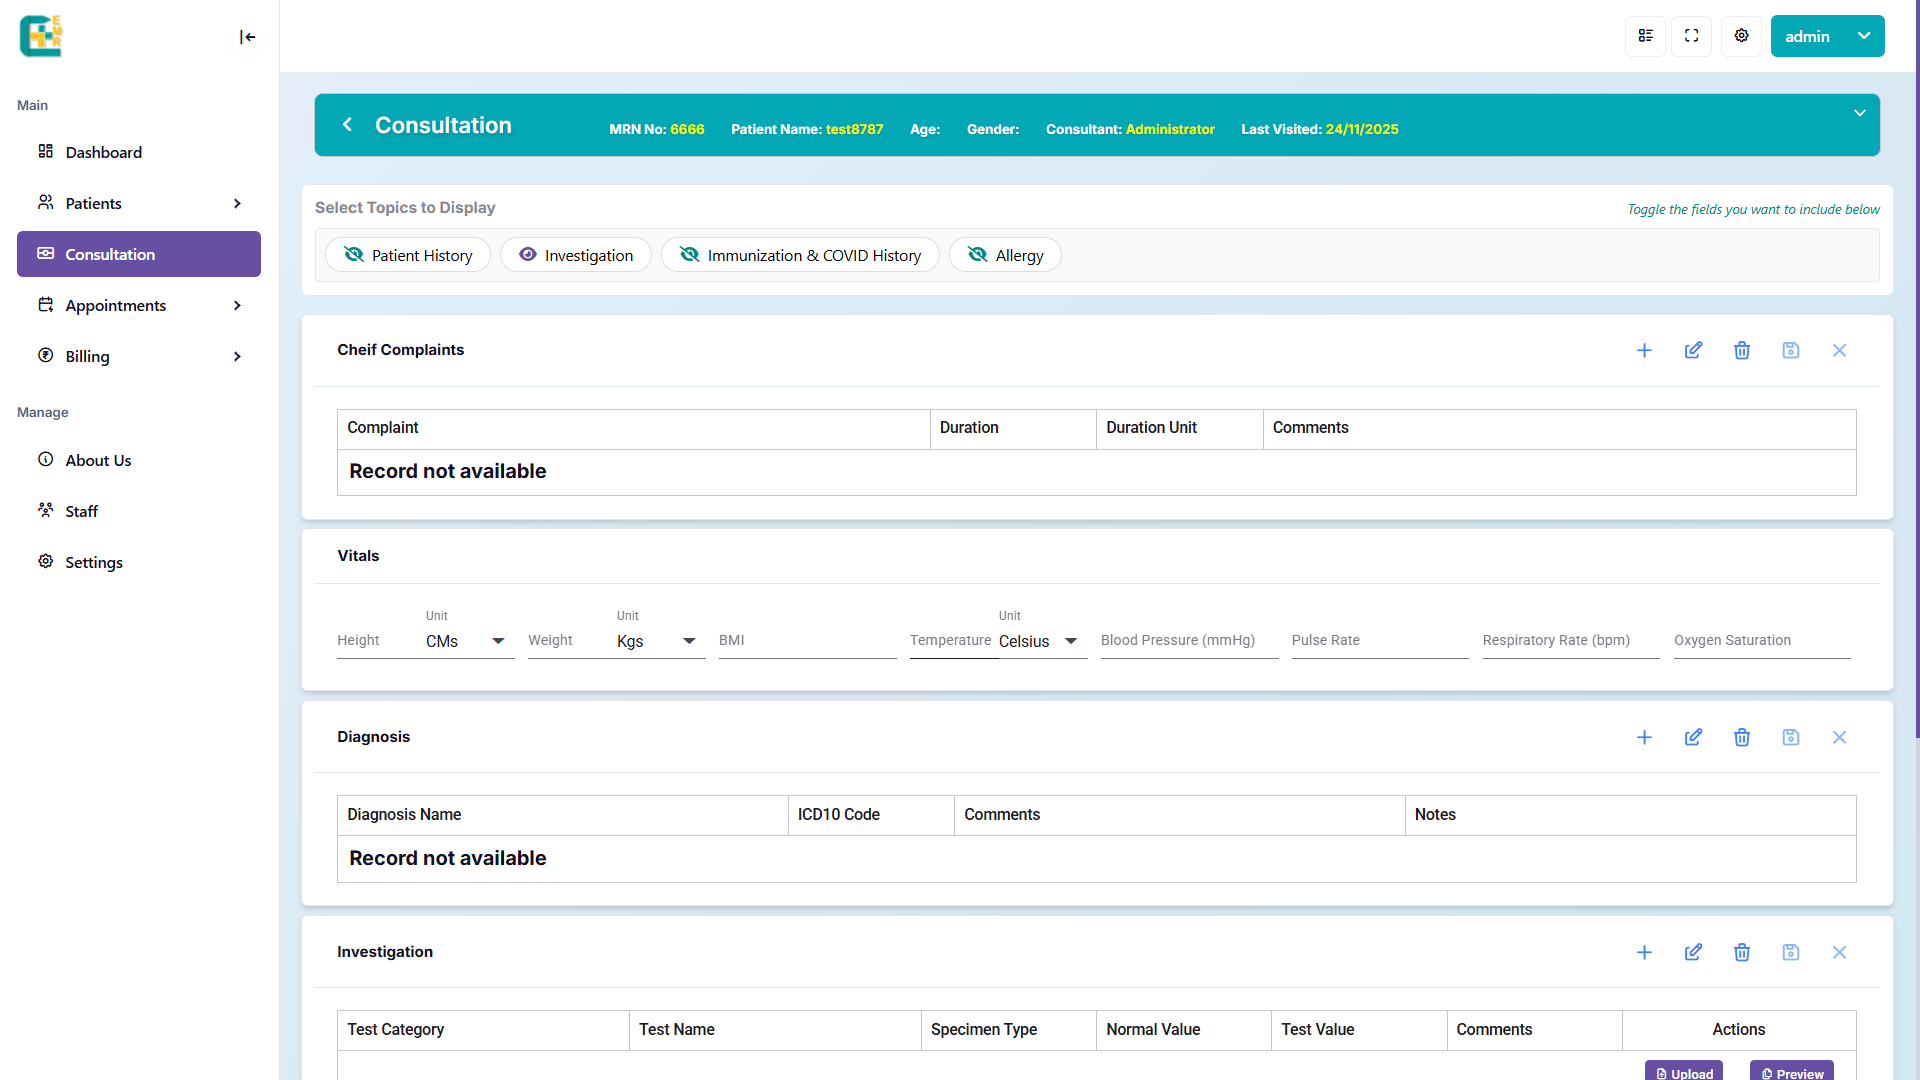Show the Allergy topic
The width and height of the screenshot is (1920, 1080).
(1005, 255)
